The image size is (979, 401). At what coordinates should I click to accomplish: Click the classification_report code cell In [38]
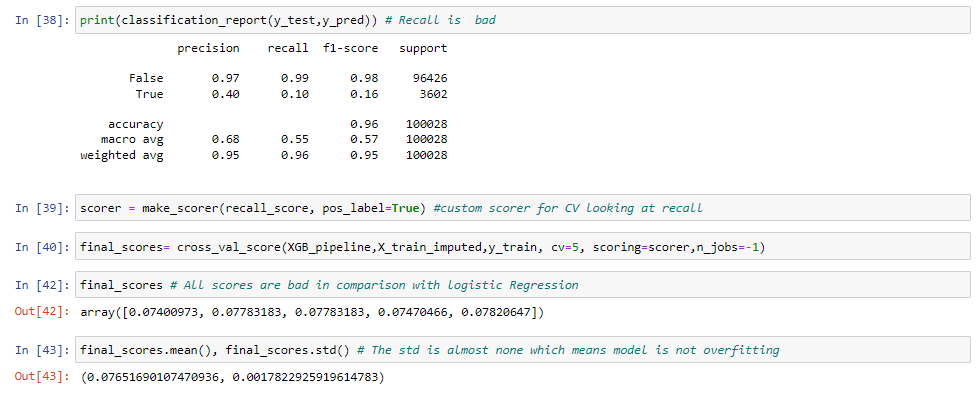523,20
